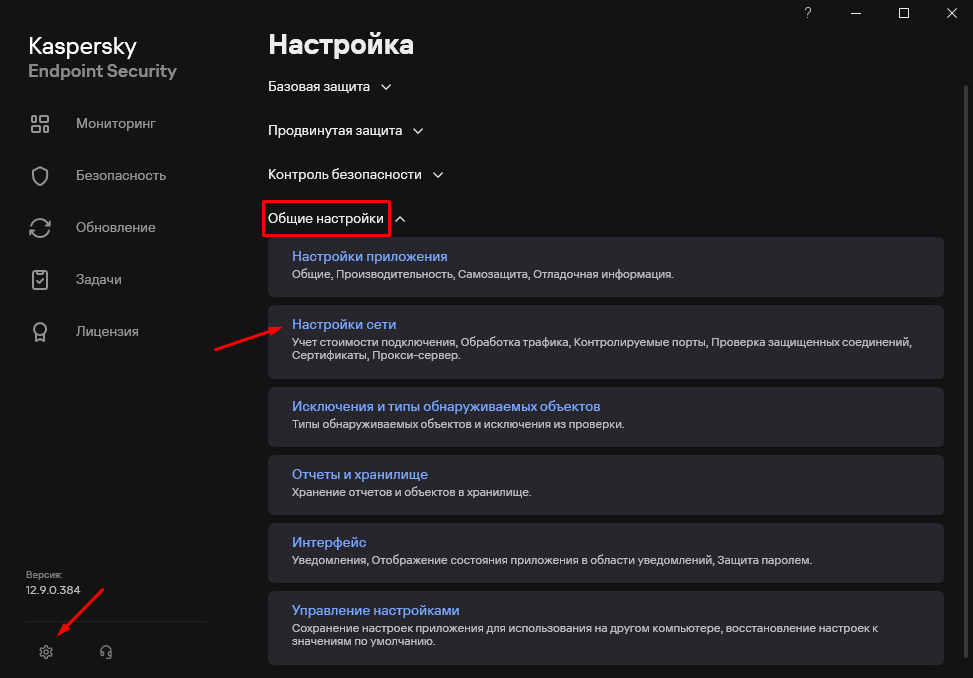973x678 pixels.
Task: Click the Security shield icon
Action: coord(40,176)
